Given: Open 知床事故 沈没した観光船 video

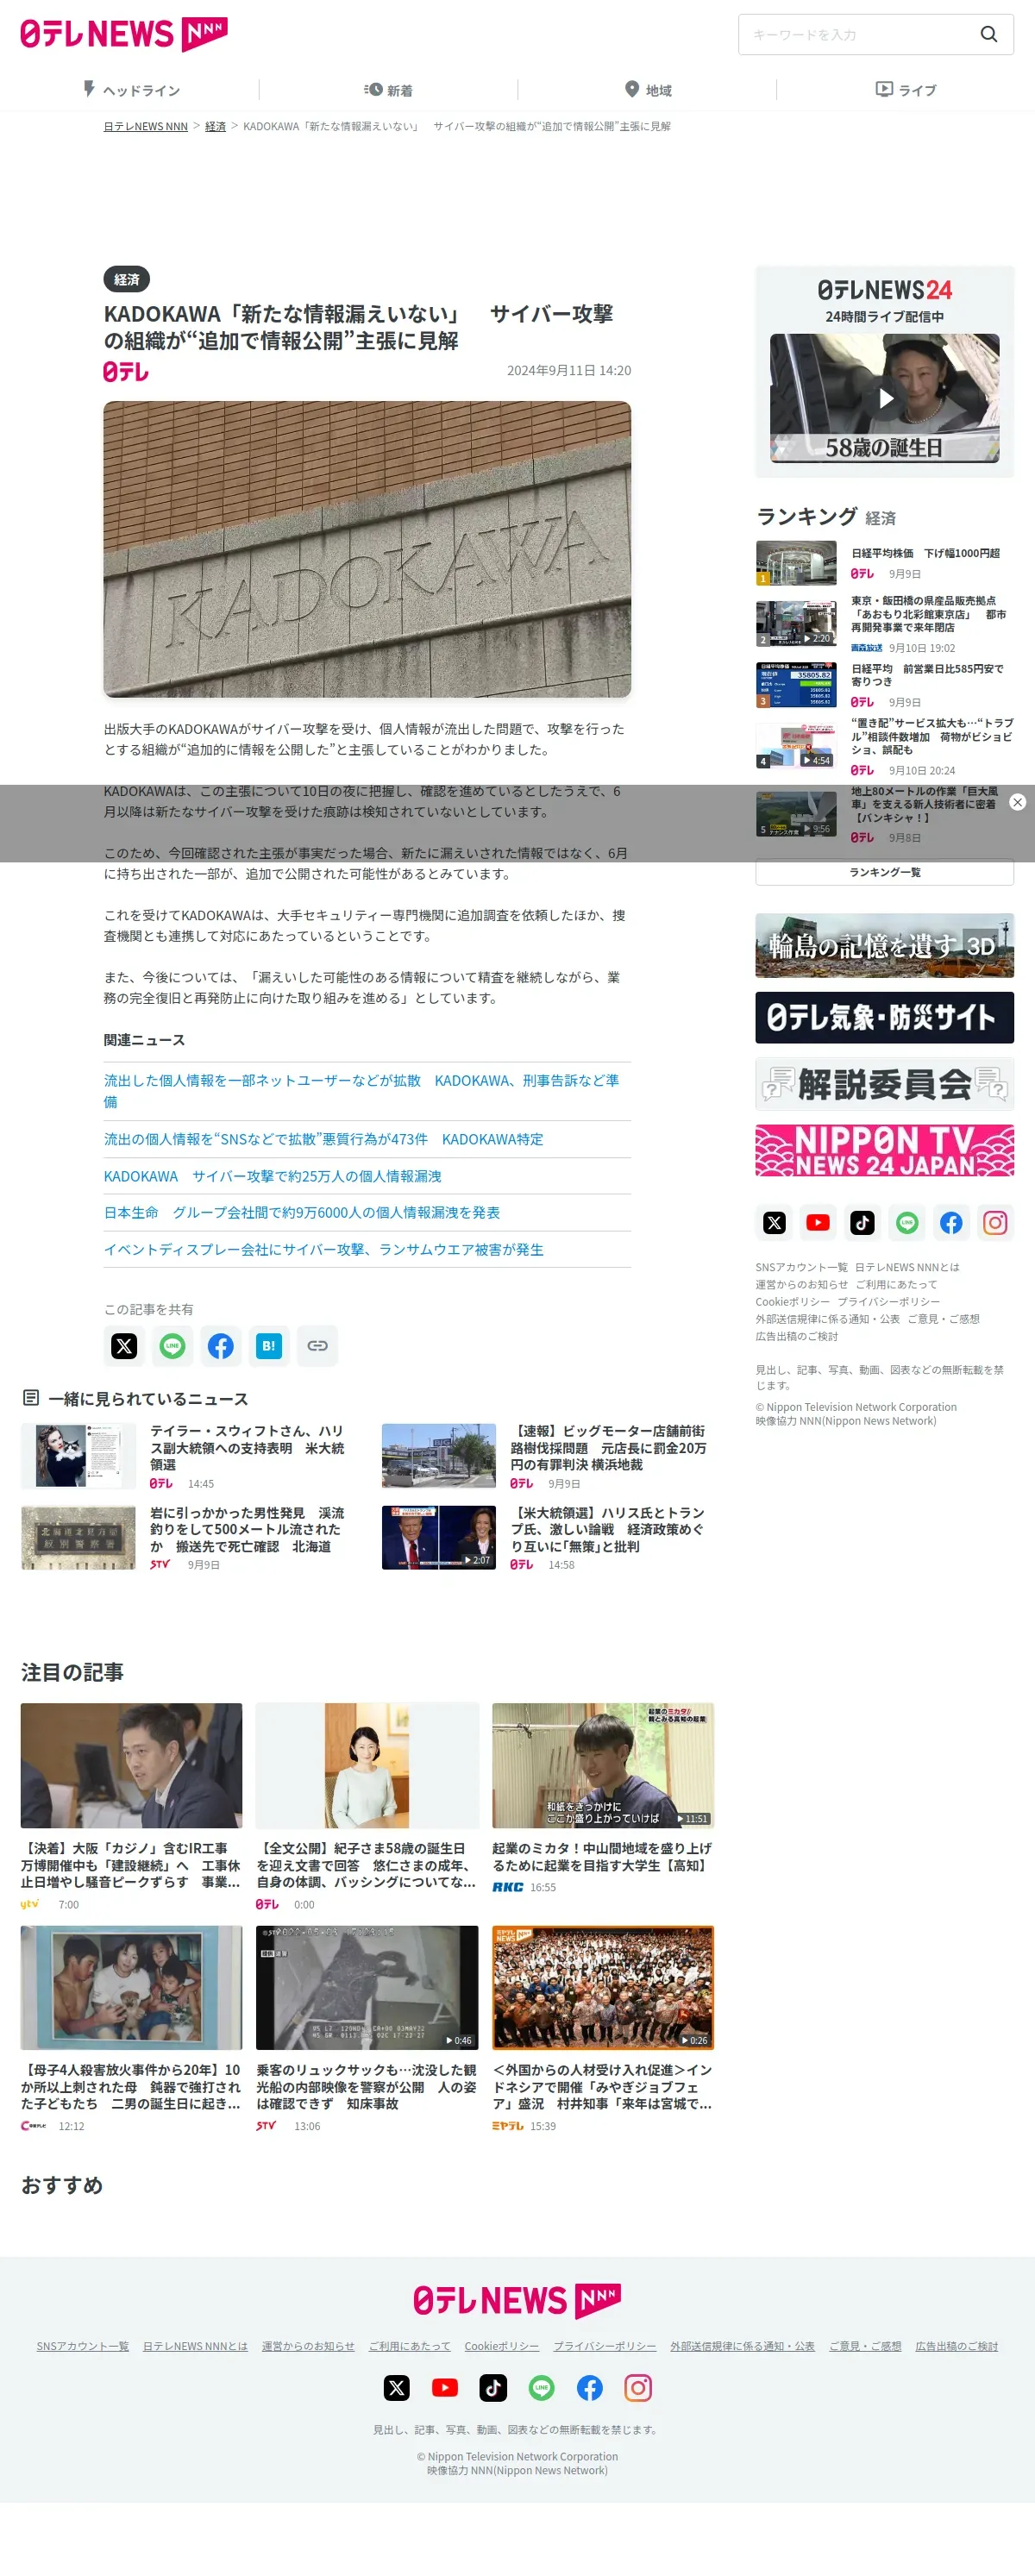Looking at the screenshot, I should tap(367, 2028).
